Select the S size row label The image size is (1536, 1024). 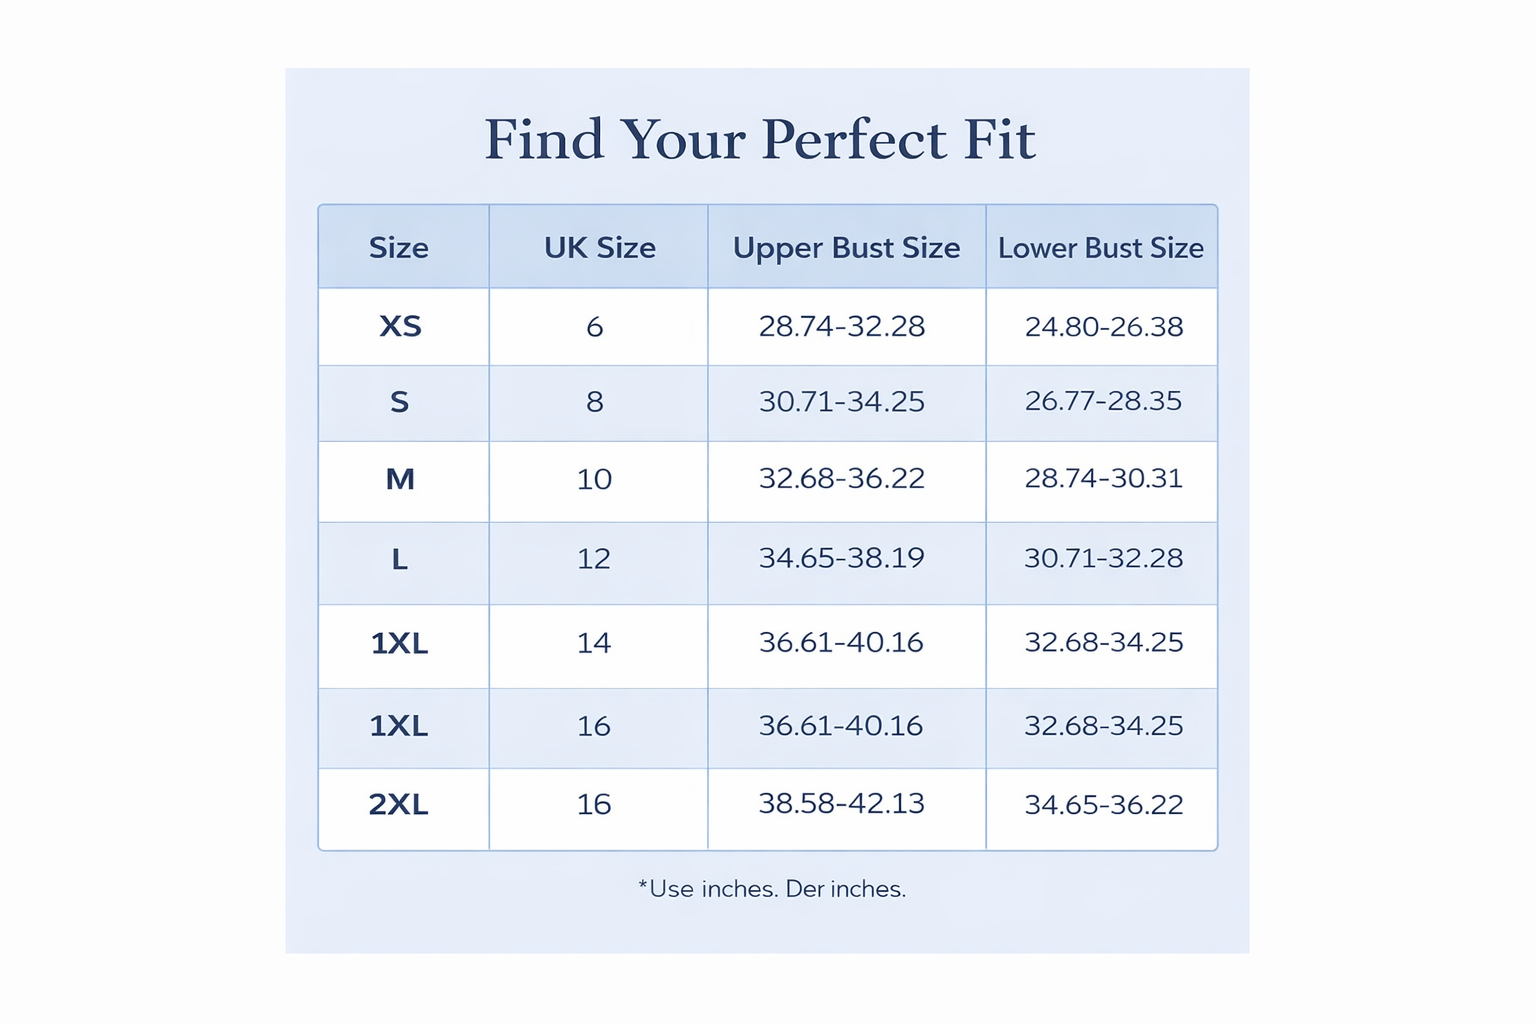(399, 402)
